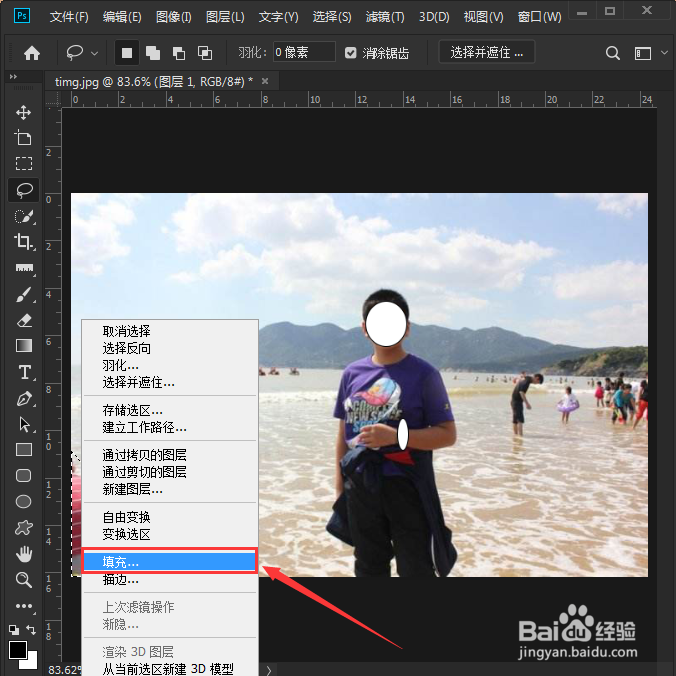Screen dimensions: 676x676
Task: Open the 视图(V) menu
Action: [x=483, y=17]
